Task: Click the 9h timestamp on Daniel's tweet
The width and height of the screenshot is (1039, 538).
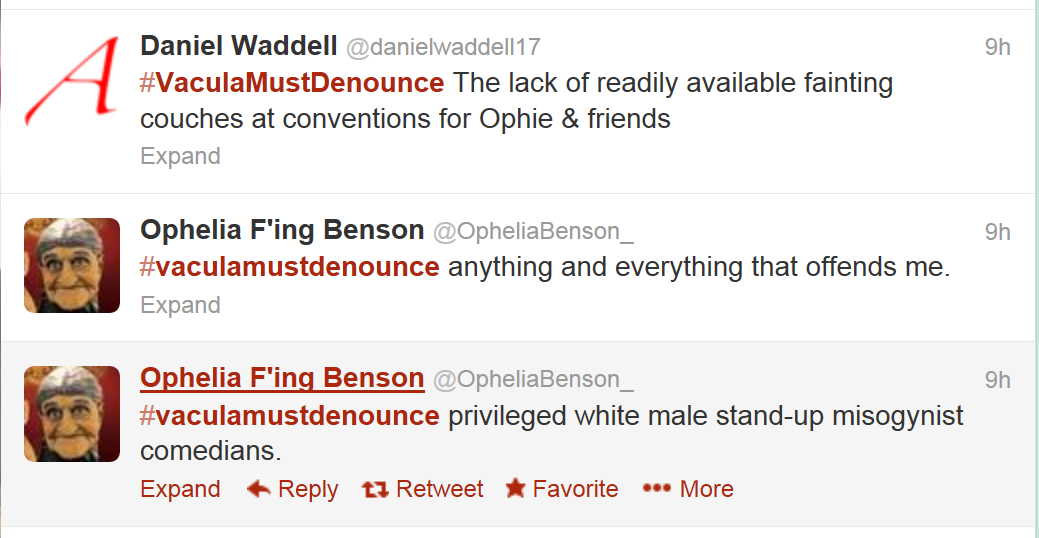Action: click(x=997, y=47)
